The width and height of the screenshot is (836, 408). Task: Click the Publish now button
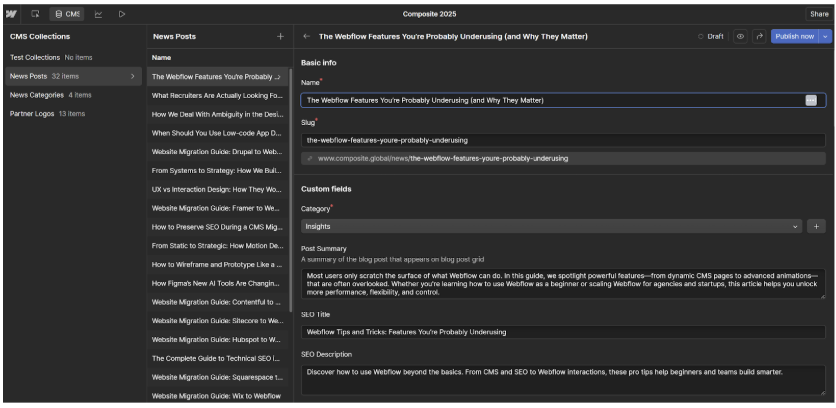794,36
